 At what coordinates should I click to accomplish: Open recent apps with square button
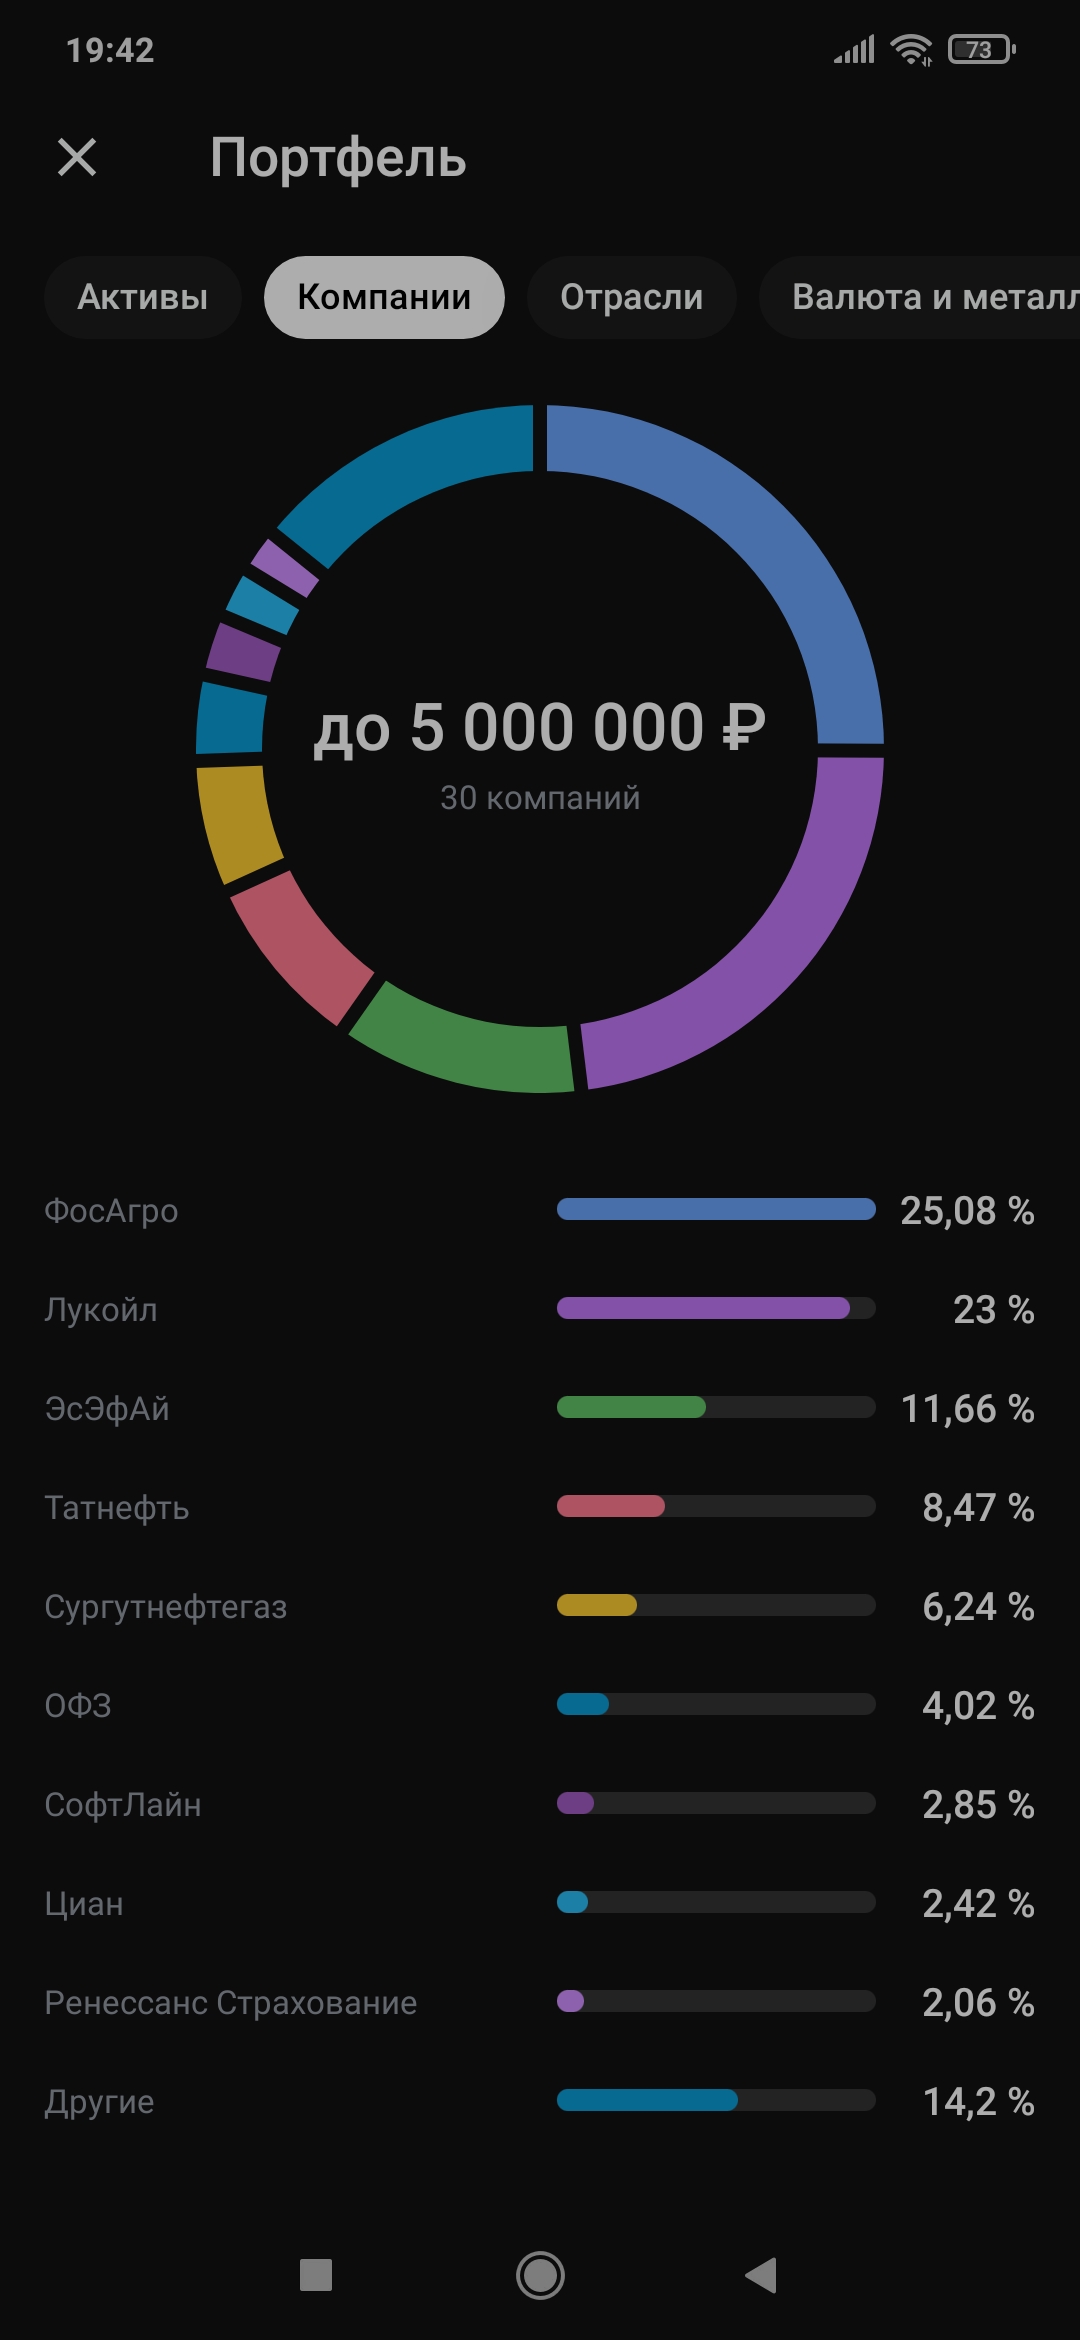(316, 2275)
